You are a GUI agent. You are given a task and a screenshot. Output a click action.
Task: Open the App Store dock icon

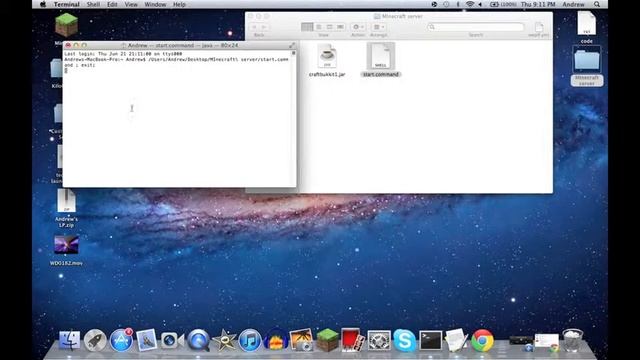pos(121,340)
